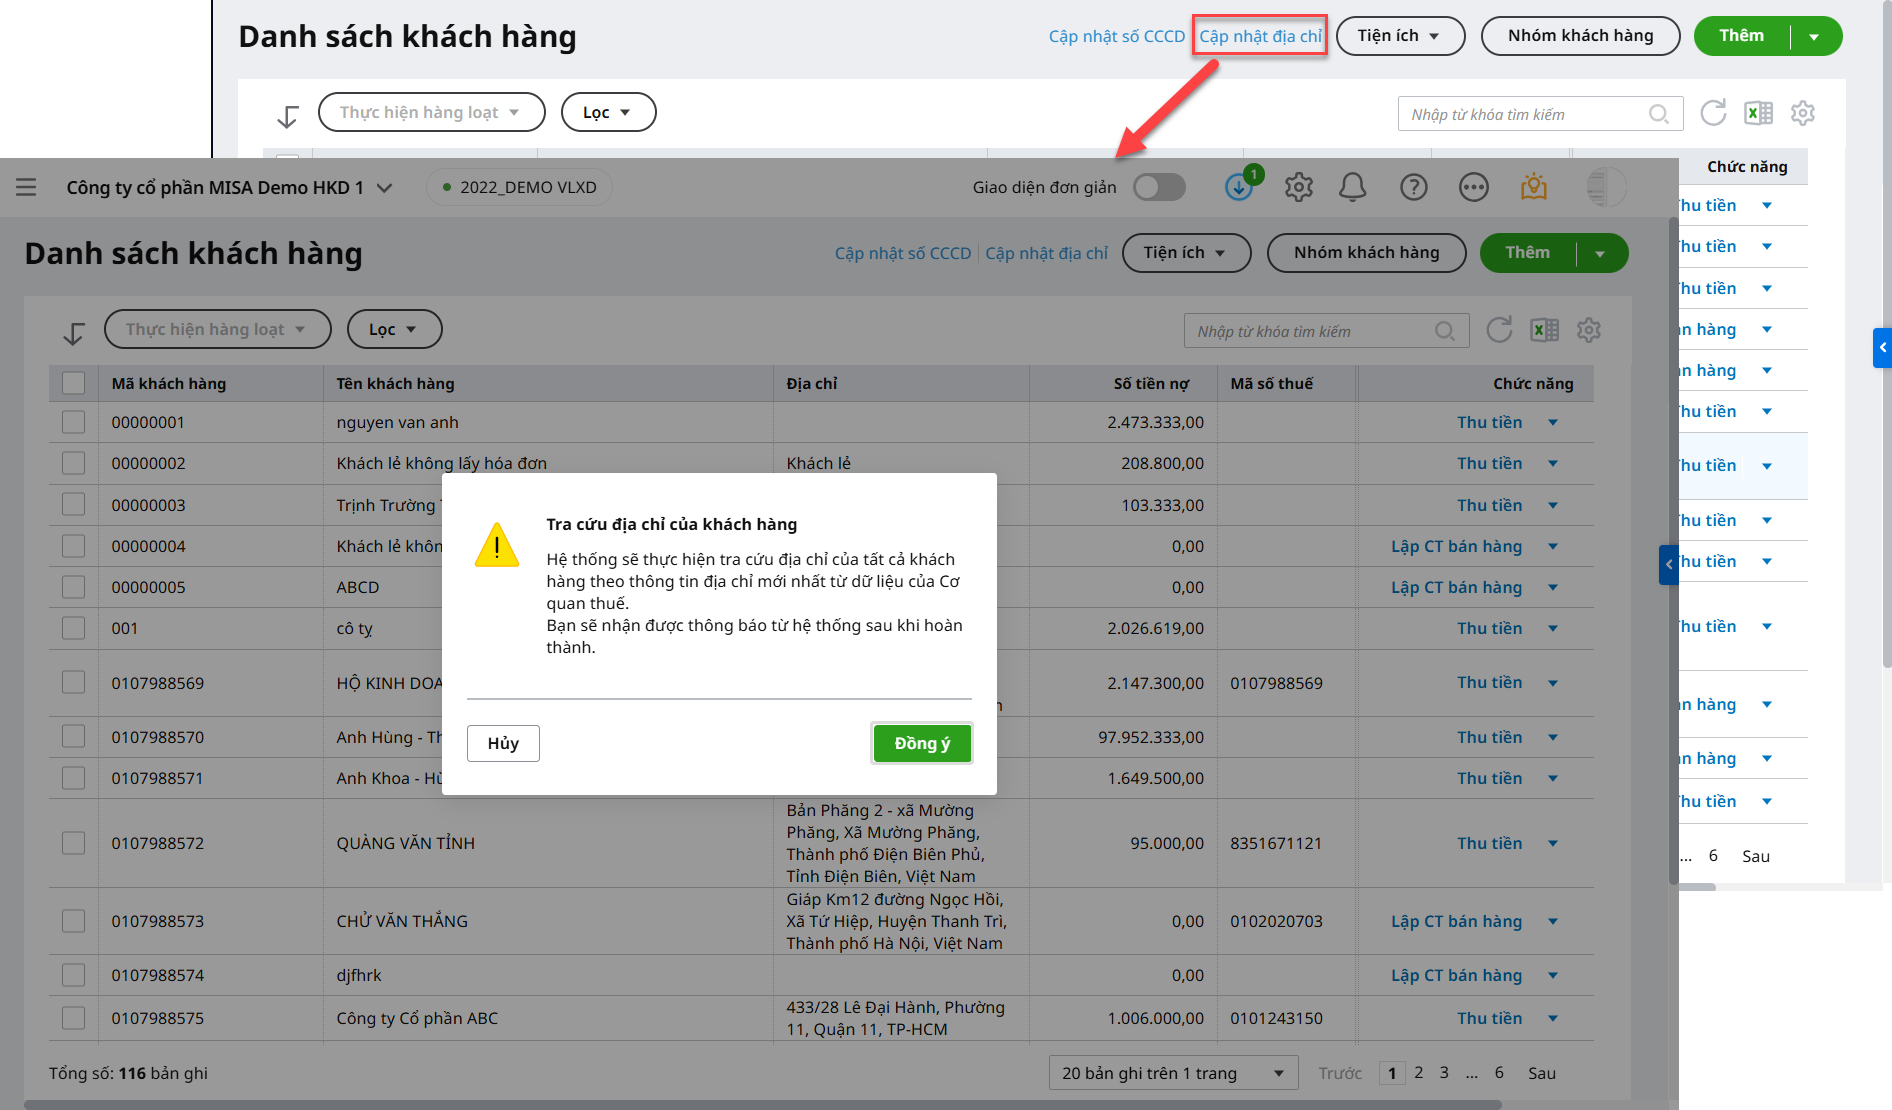This screenshot has width=1892, height=1110.
Task: Confirm with the Đồng ý button
Action: tap(921, 743)
